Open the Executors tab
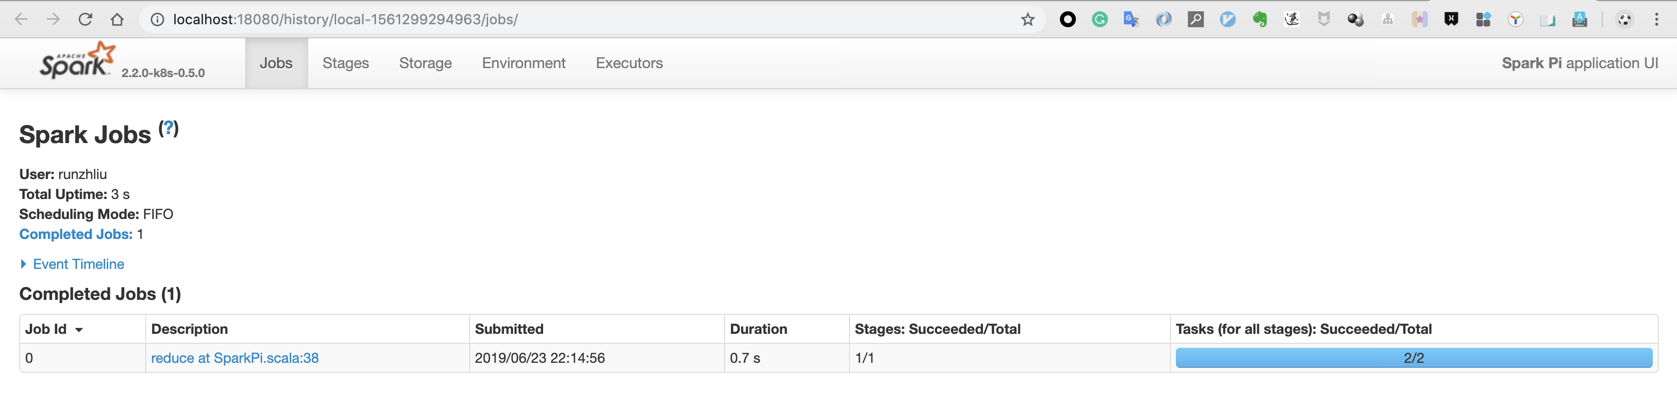Viewport: 1677px width, 411px height. click(629, 63)
